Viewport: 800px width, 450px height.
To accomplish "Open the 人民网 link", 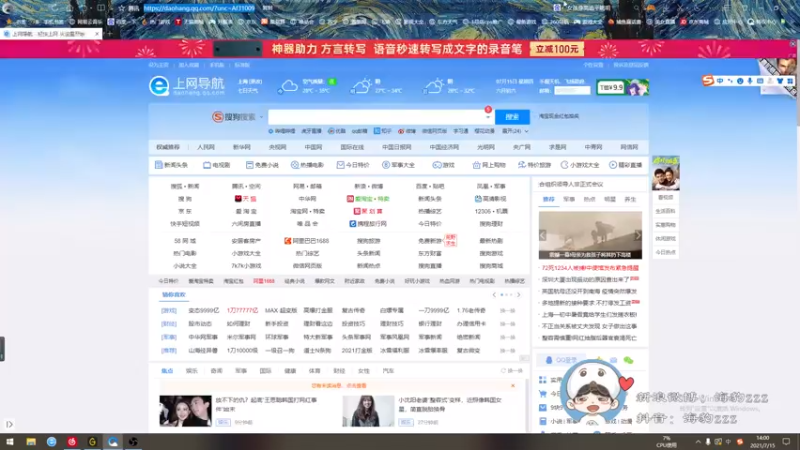I will [x=206, y=147].
